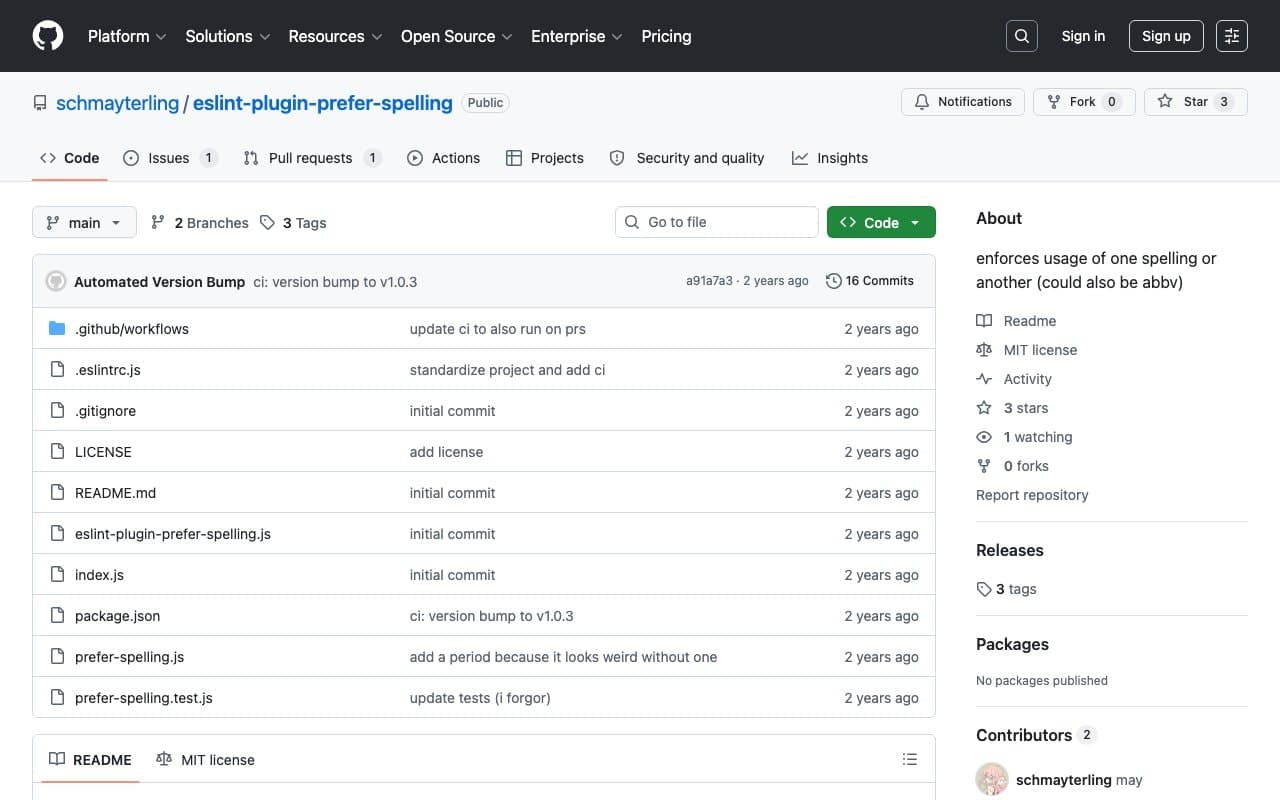This screenshot has height=800, width=1280.
Task: Click the book icon next to Readme
Action: [984, 321]
